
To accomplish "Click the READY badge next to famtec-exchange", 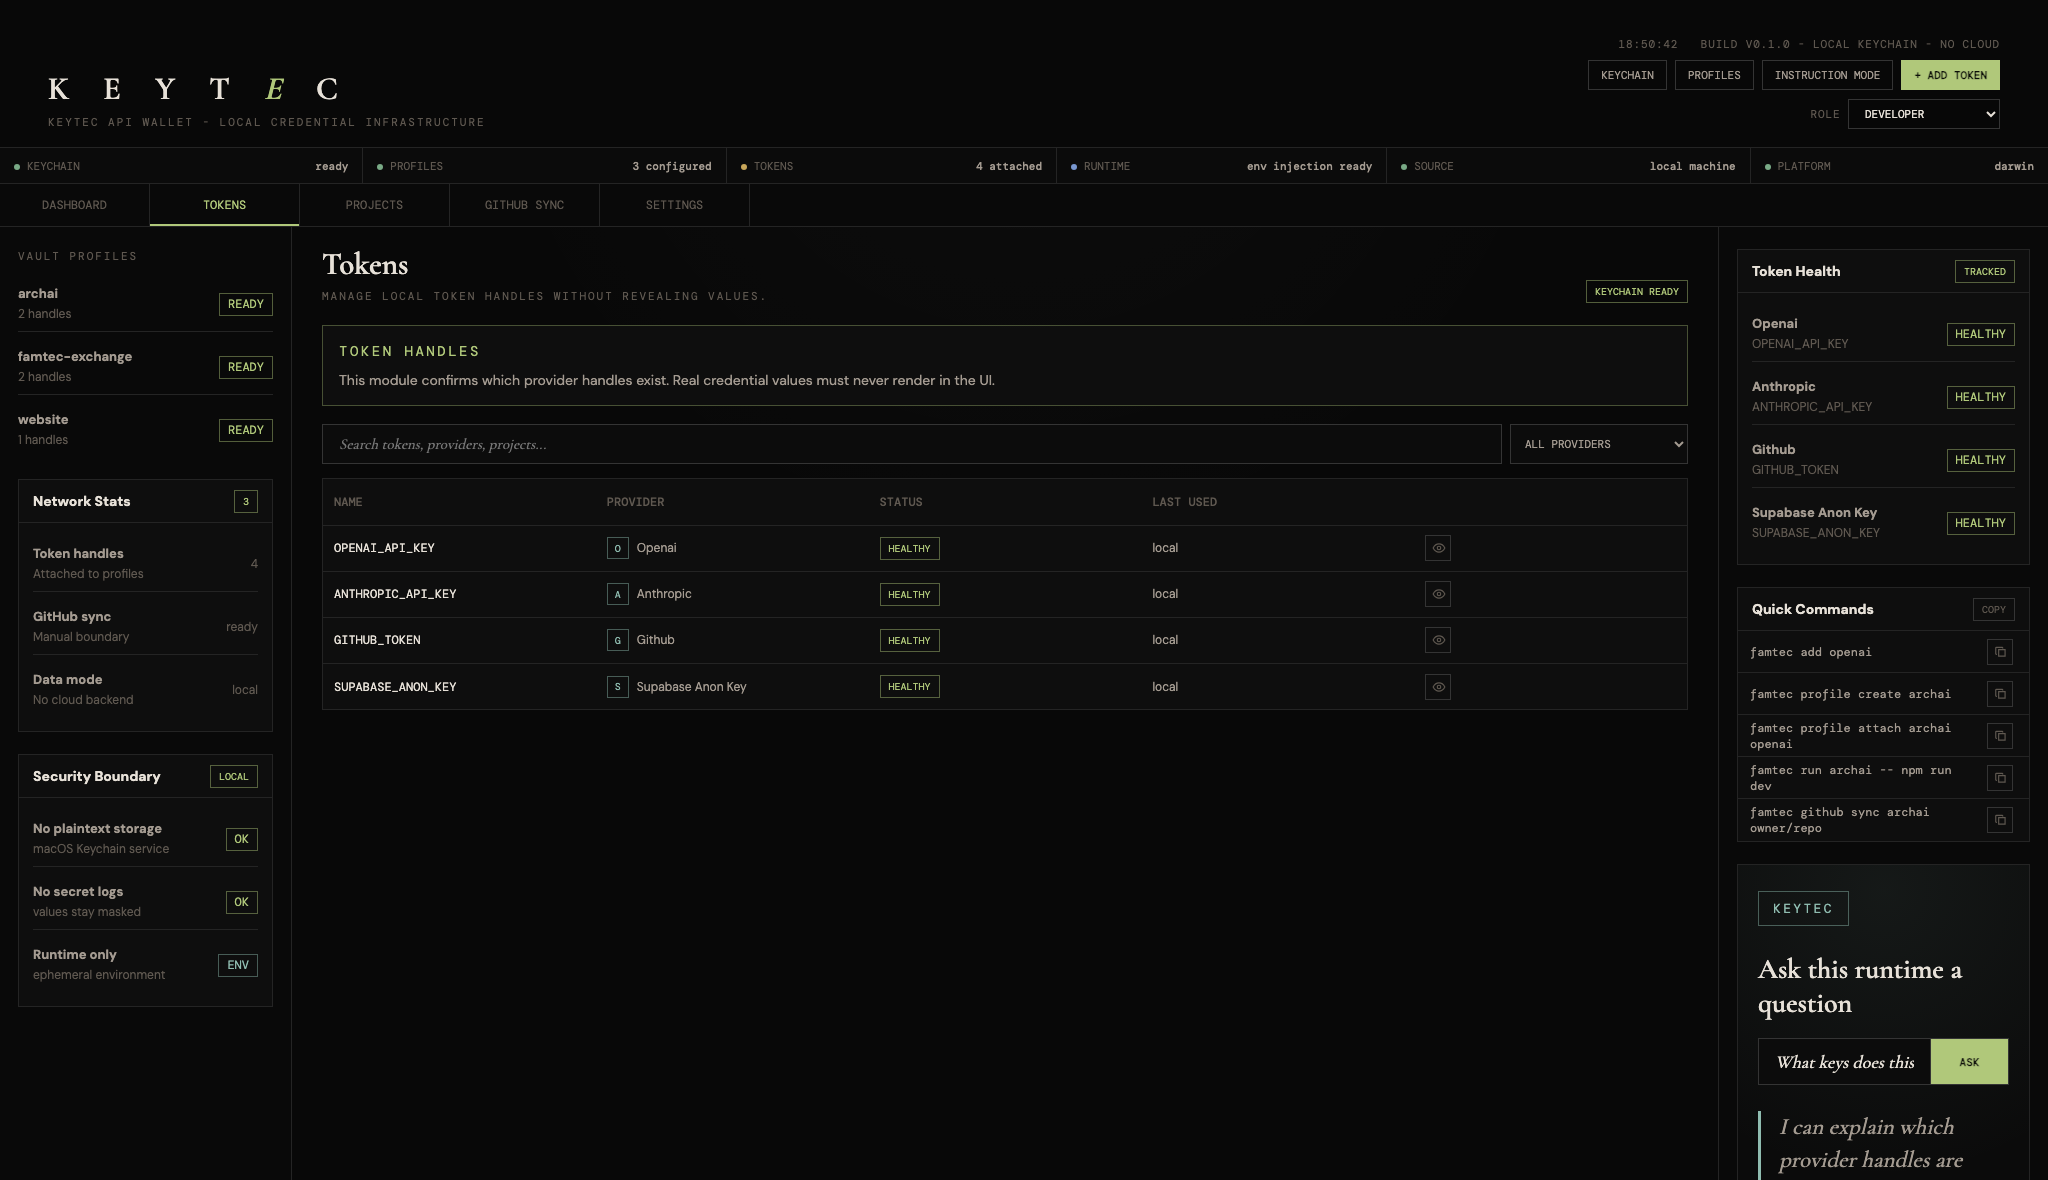I will [x=245, y=367].
